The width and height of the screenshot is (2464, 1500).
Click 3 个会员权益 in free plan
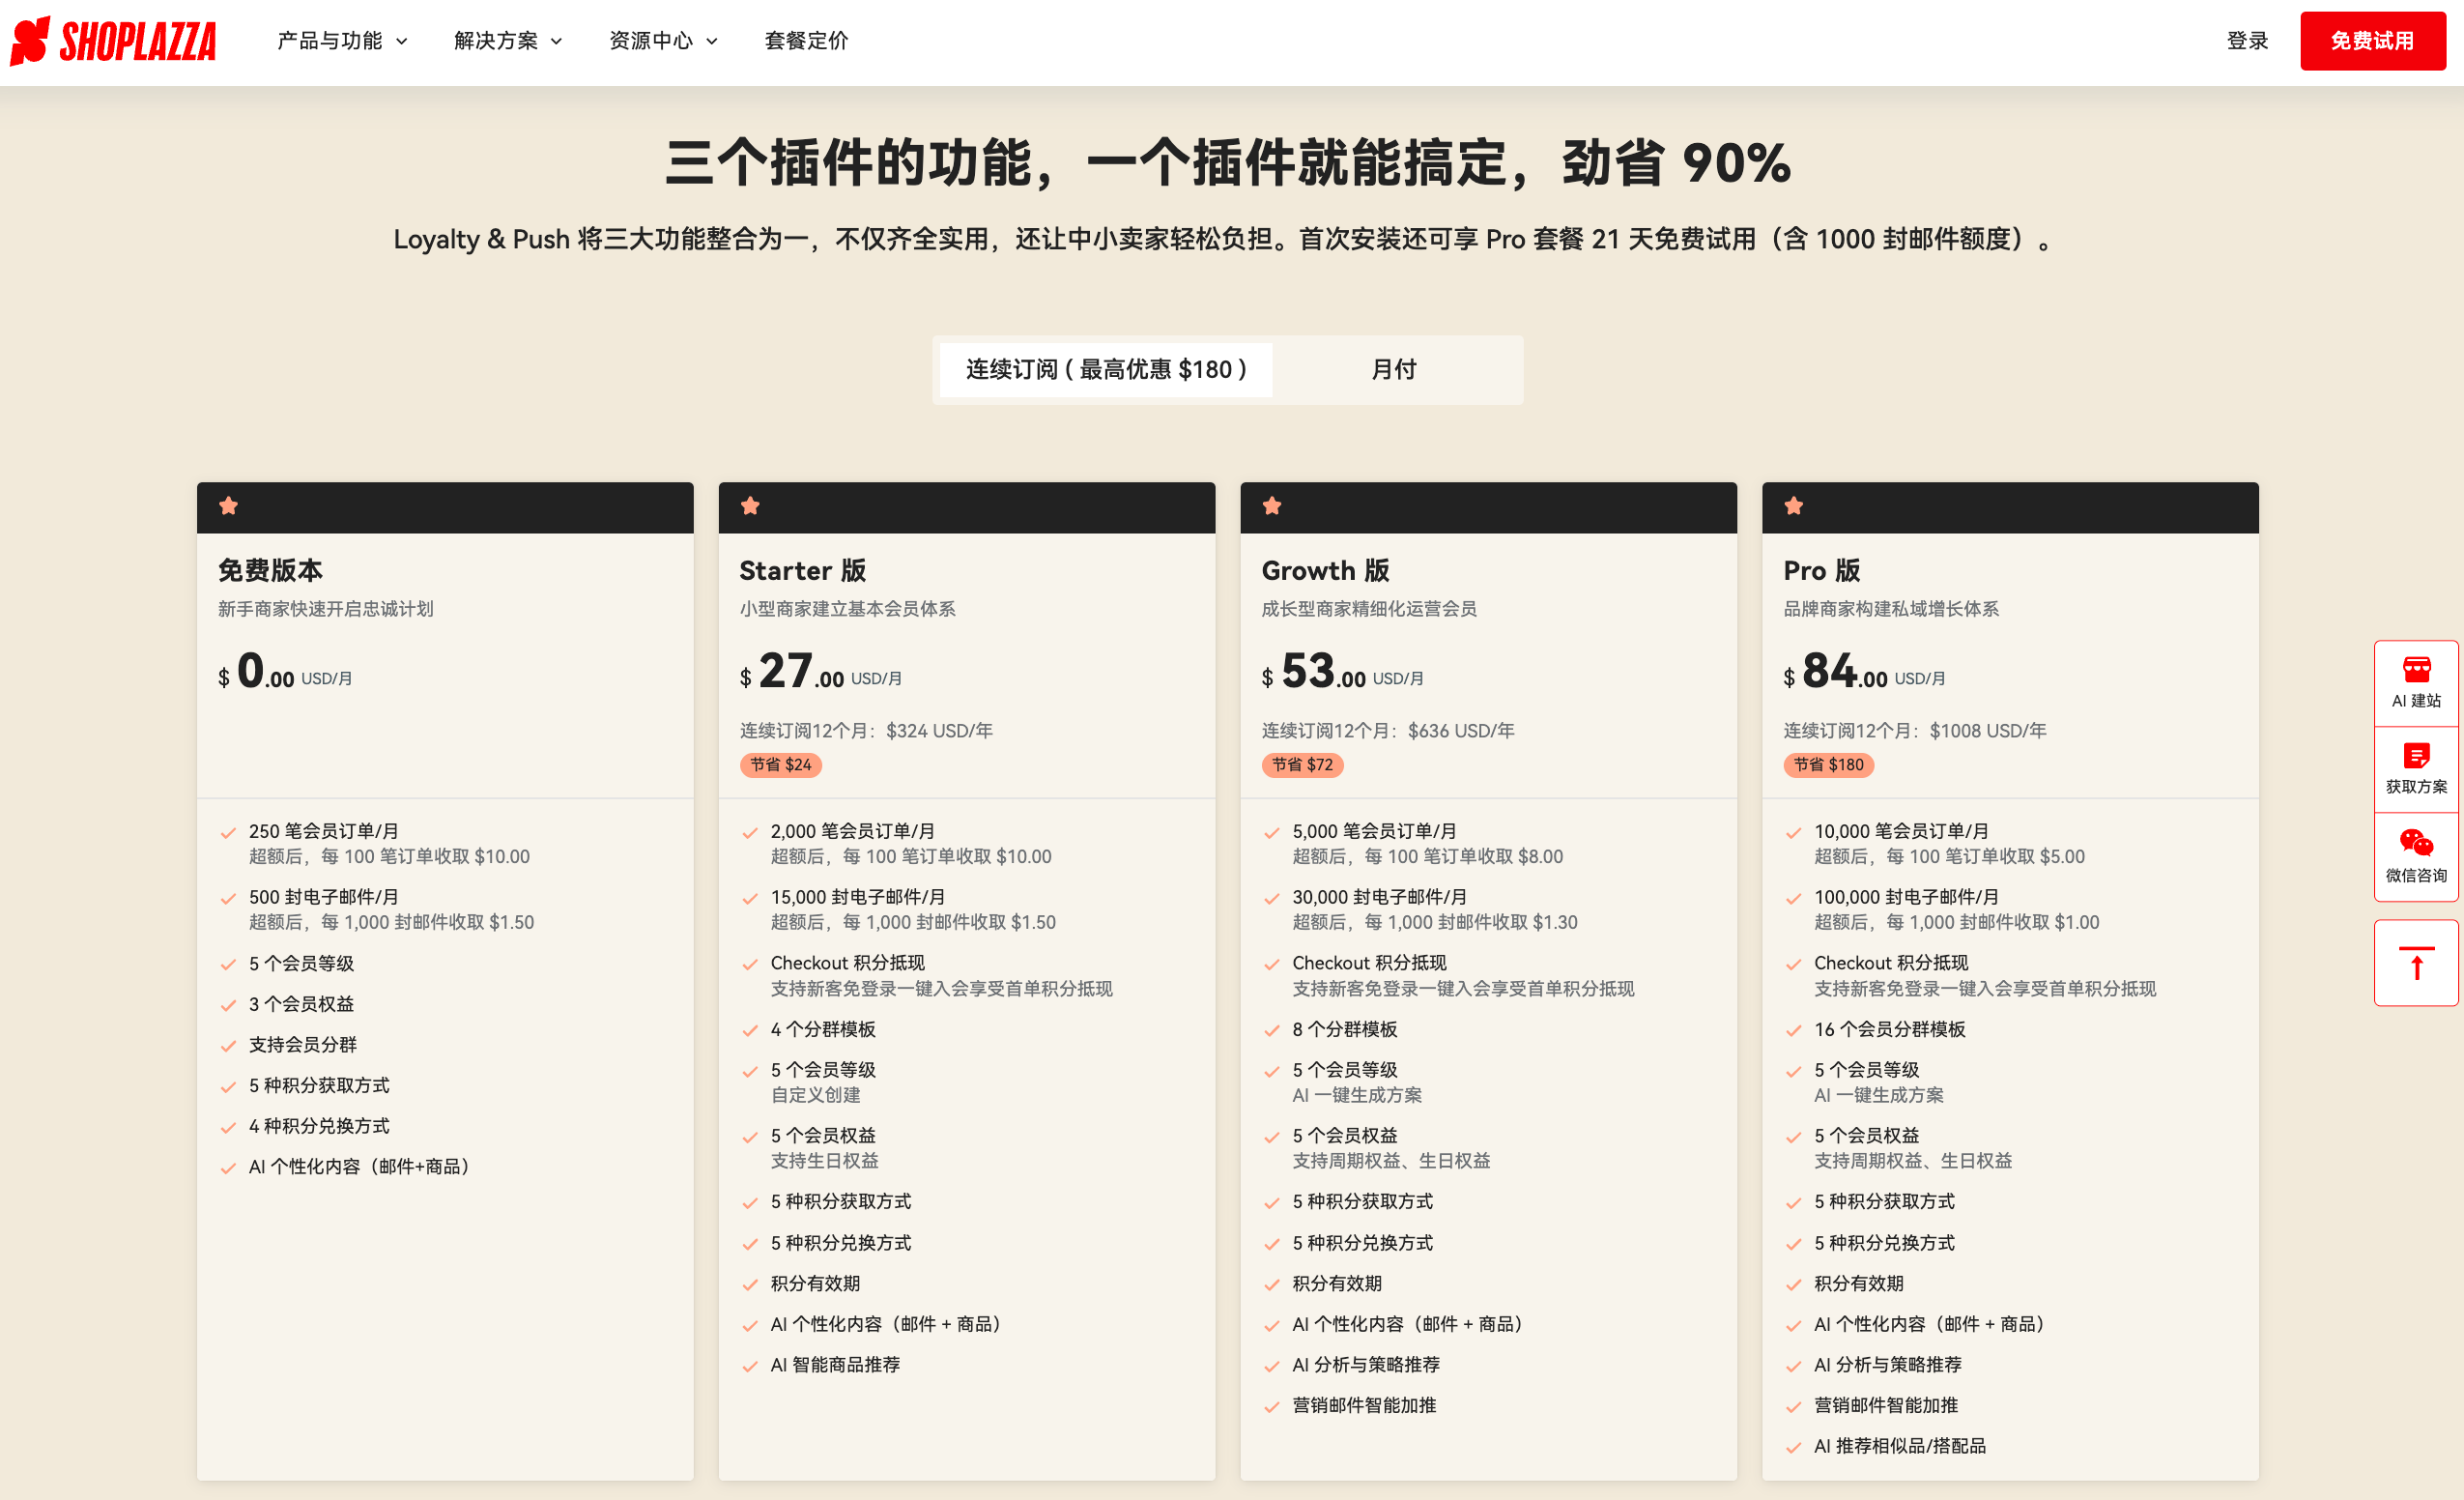click(x=301, y=1005)
